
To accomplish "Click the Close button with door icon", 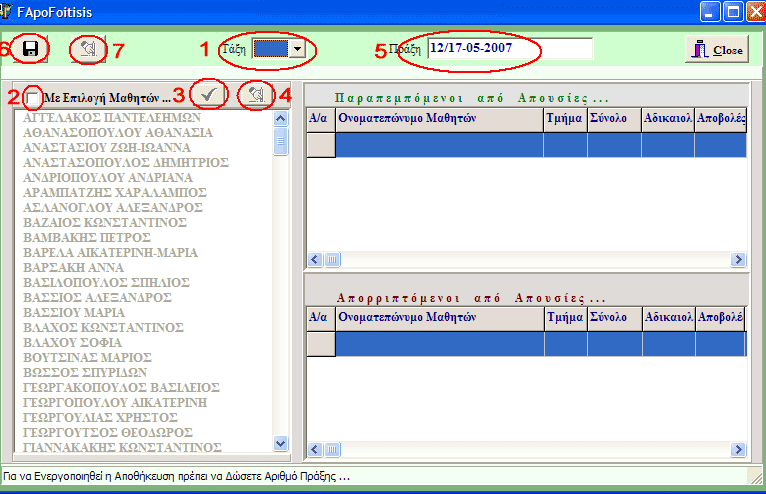I will (x=716, y=49).
